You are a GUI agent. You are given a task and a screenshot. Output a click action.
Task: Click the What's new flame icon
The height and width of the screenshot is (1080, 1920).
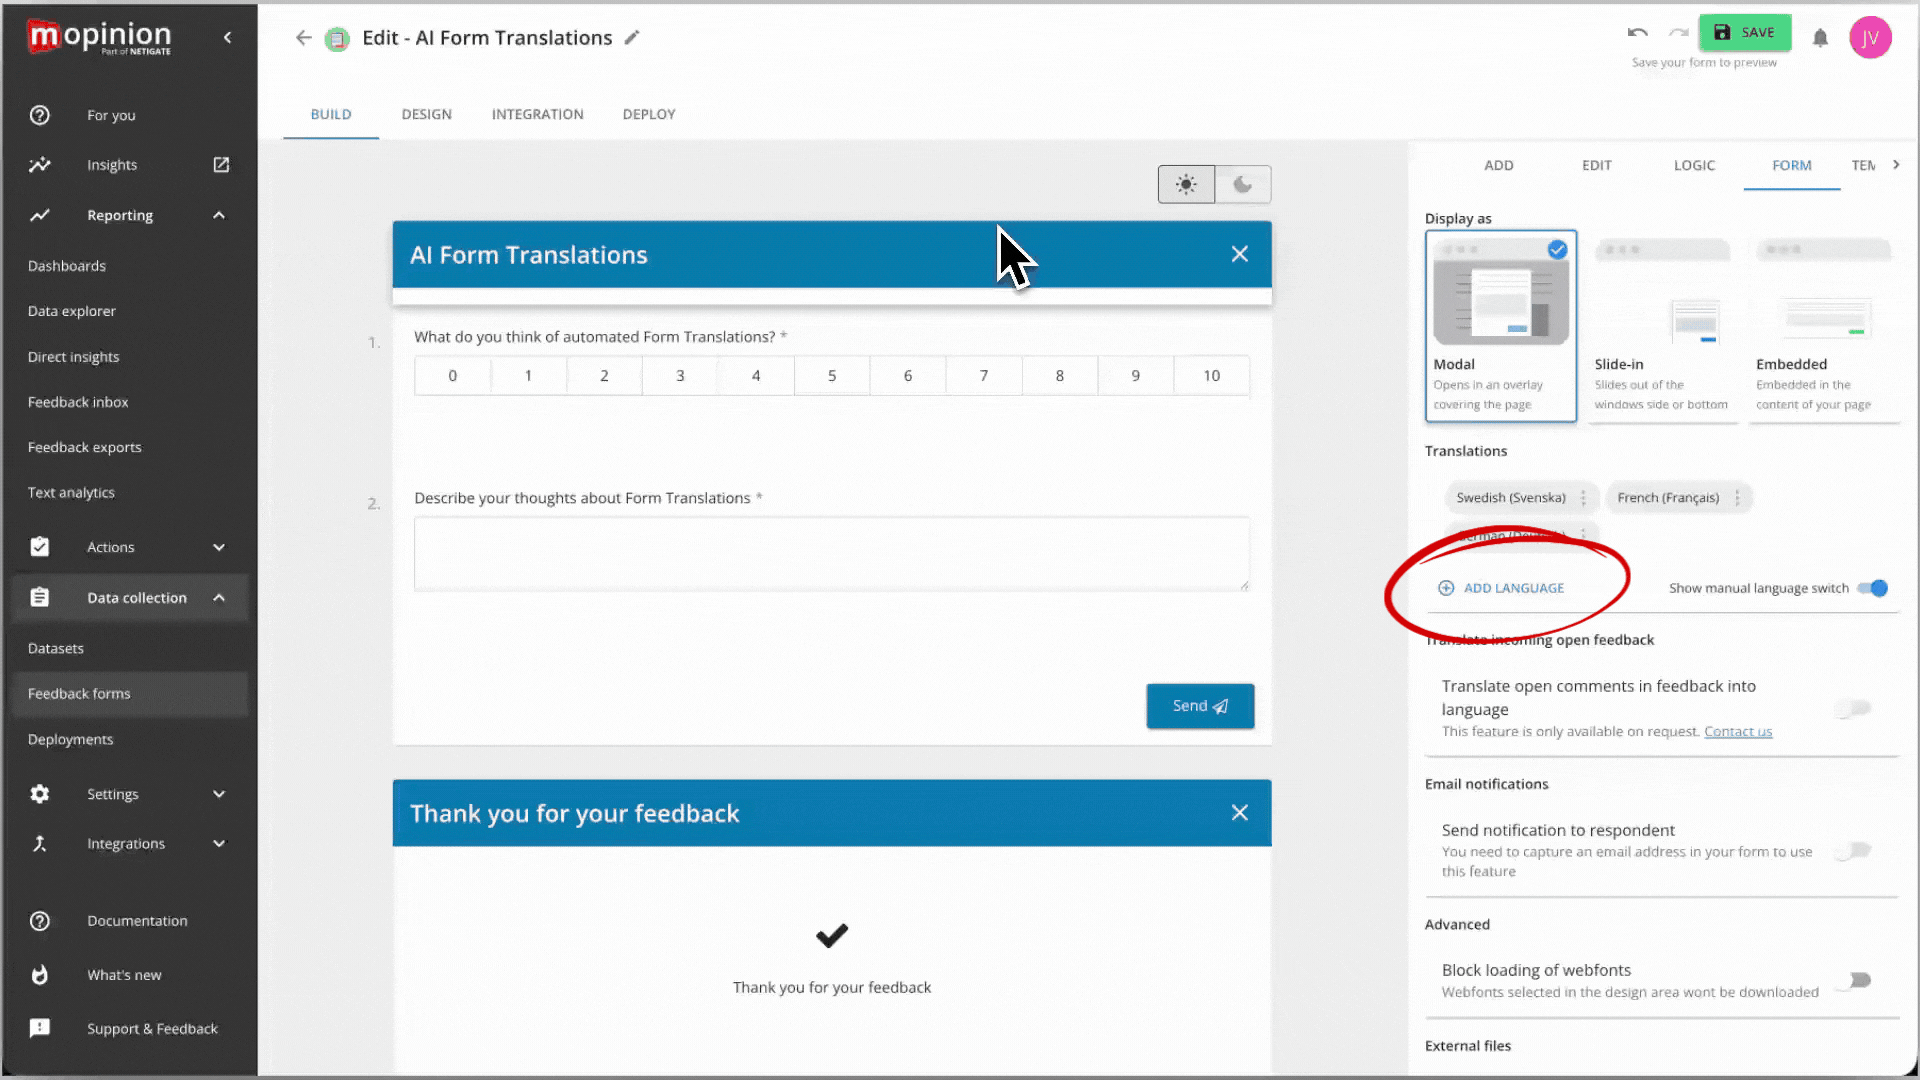40,975
